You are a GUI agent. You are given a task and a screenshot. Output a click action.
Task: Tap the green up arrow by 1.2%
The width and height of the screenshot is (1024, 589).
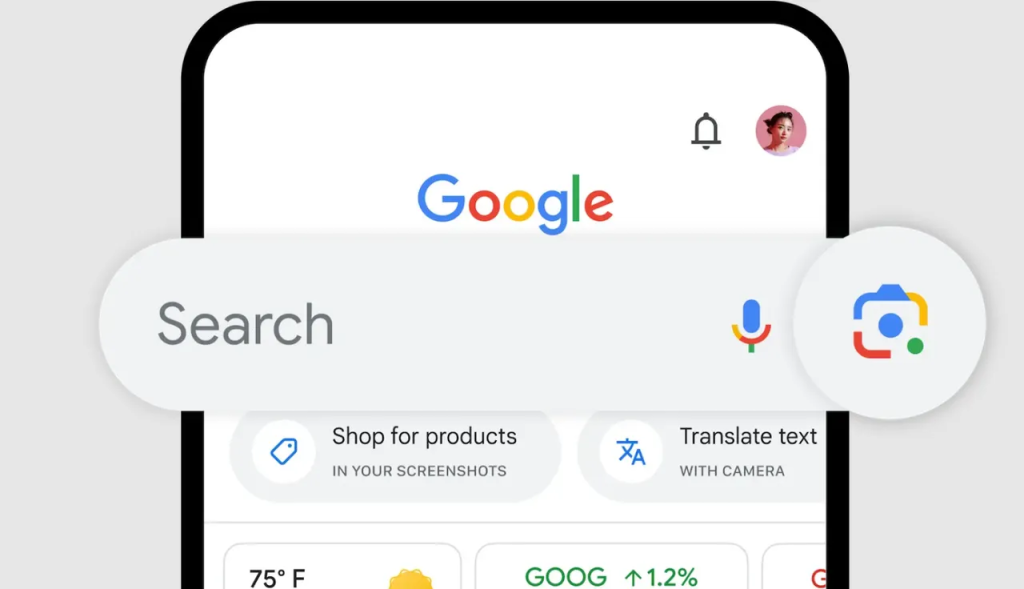(633, 578)
